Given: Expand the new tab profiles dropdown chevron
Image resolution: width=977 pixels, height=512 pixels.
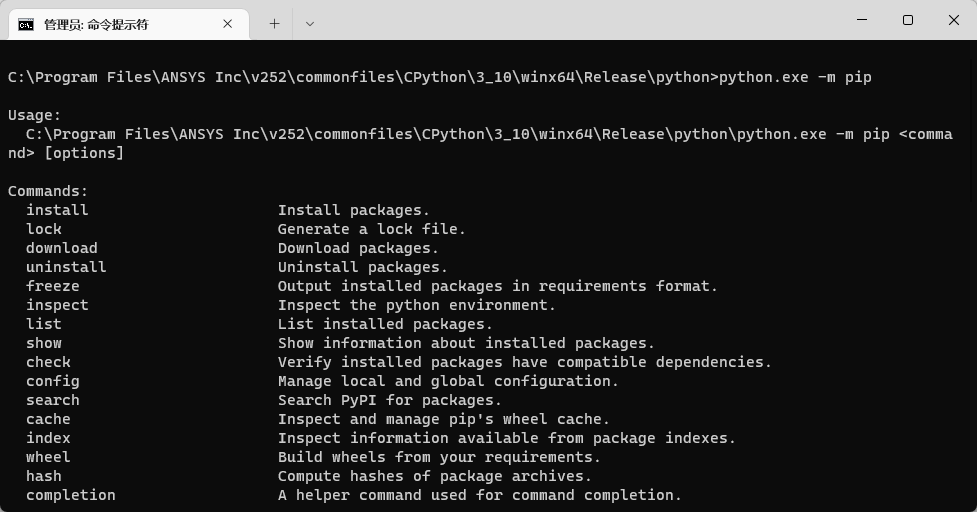Looking at the screenshot, I should coord(310,24).
